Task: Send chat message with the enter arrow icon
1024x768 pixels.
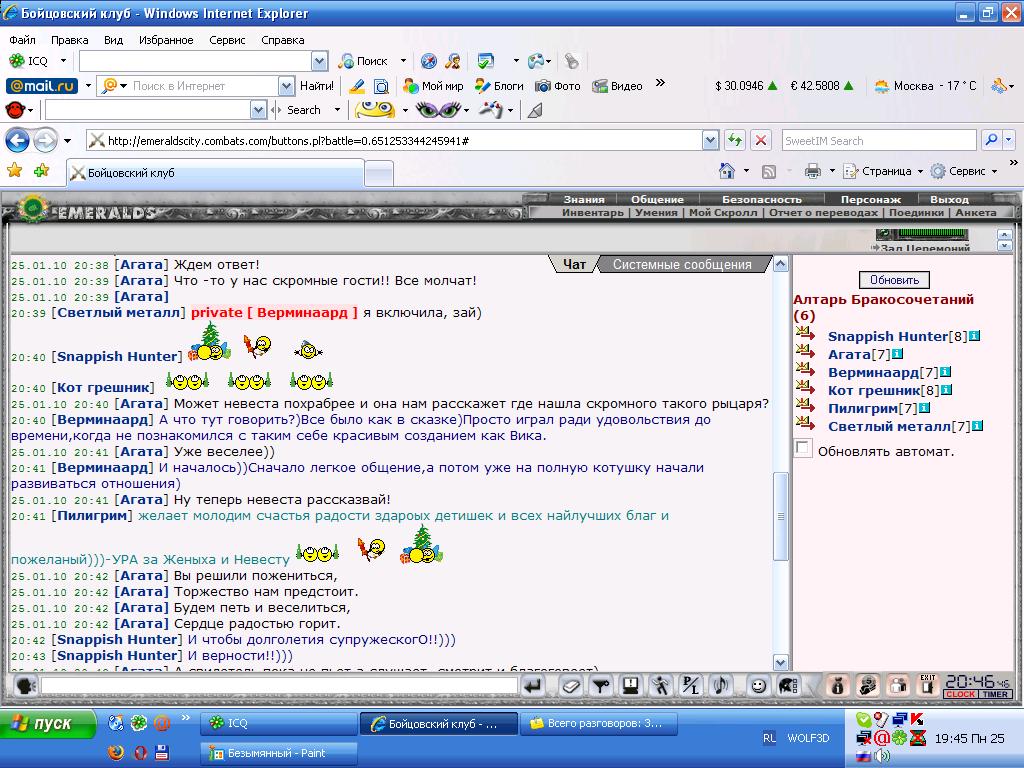Action: click(x=534, y=686)
